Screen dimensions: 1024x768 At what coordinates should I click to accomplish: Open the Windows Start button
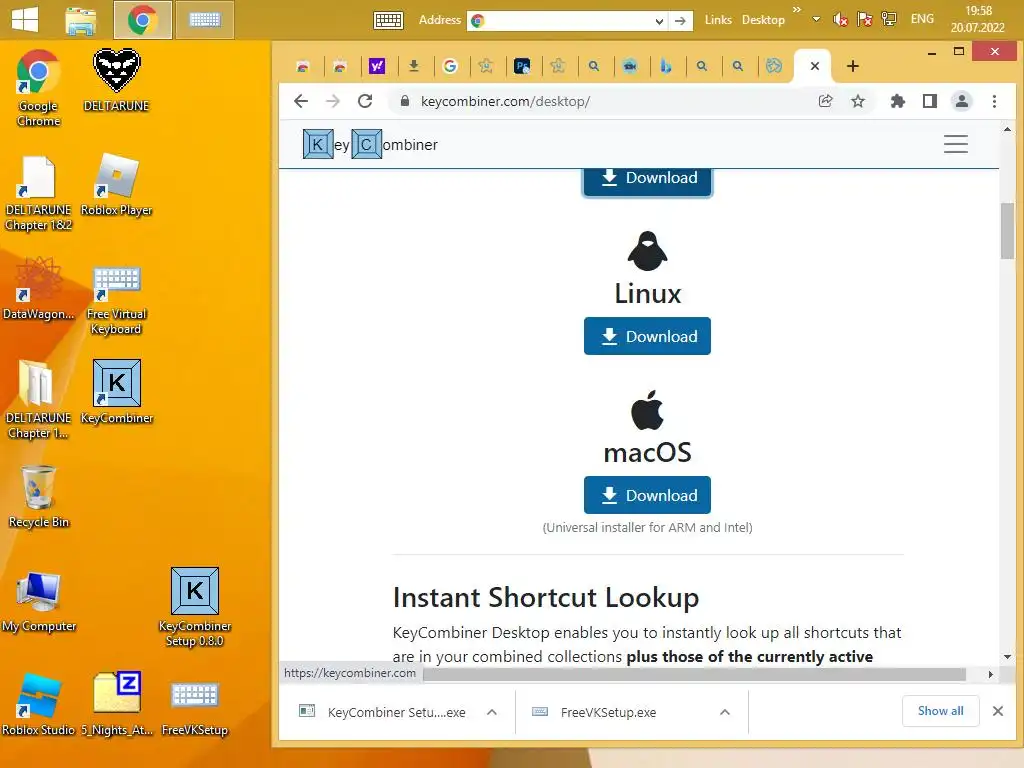(x=25, y=20)
